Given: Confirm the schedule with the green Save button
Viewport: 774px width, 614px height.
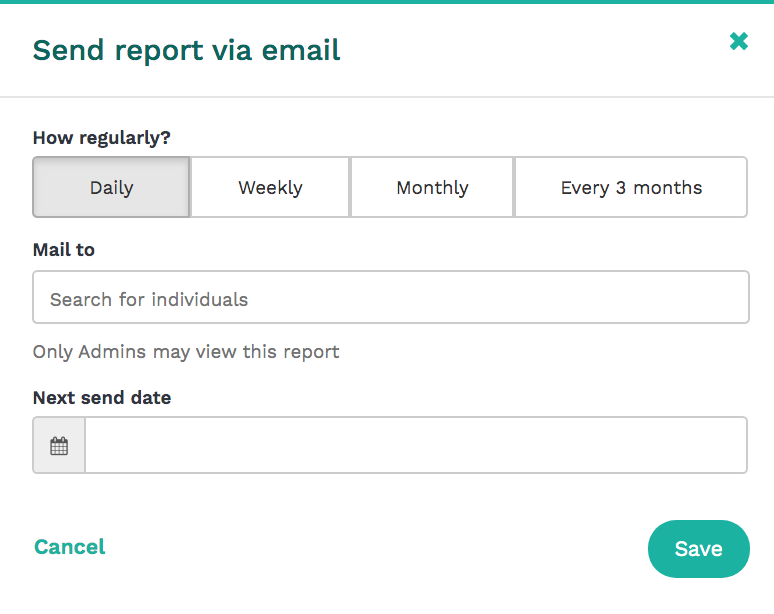Looking at the screenshot, I should pyautogui.click(x=698, y=549).
